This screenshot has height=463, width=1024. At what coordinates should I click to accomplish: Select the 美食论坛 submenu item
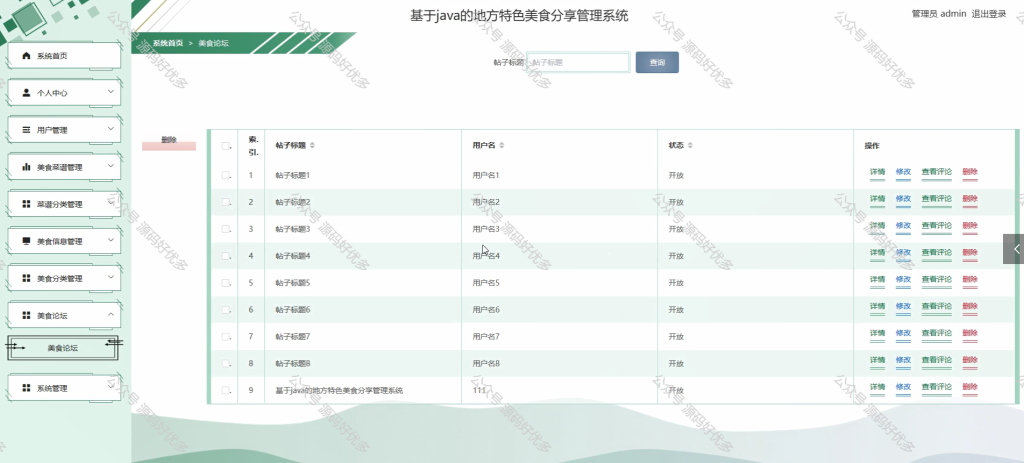pos(63,348)
